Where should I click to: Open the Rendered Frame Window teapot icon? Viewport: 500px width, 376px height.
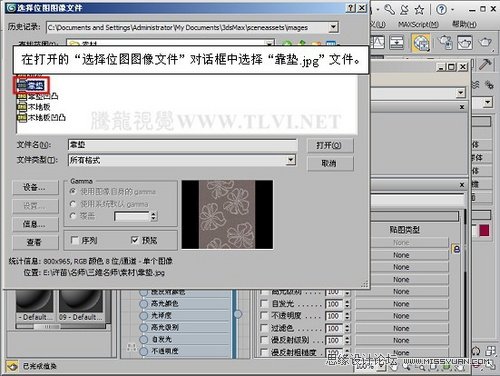pyautogui.click(x=465, y=43)
